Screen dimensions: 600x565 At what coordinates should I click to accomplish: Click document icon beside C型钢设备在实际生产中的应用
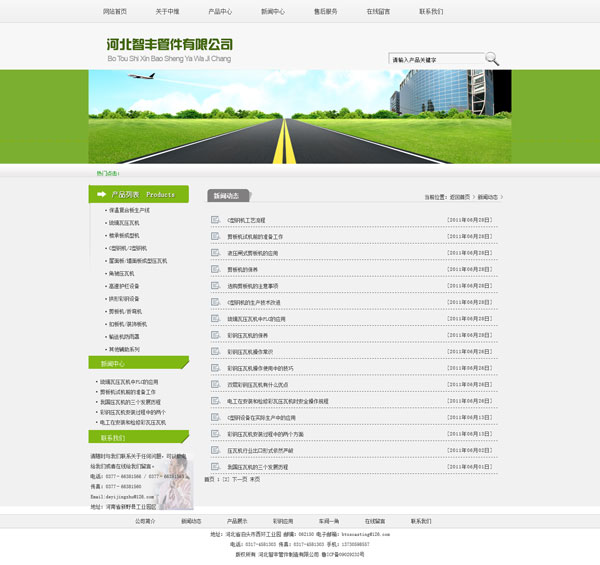point(215,417)
